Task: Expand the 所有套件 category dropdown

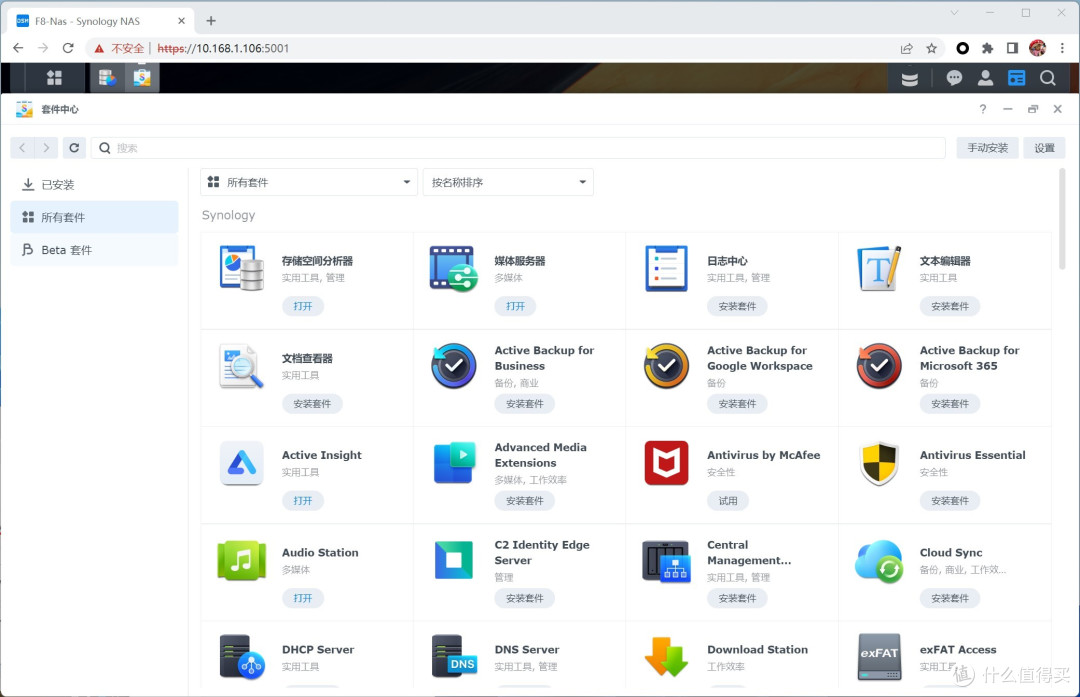Action: (309, 182)
